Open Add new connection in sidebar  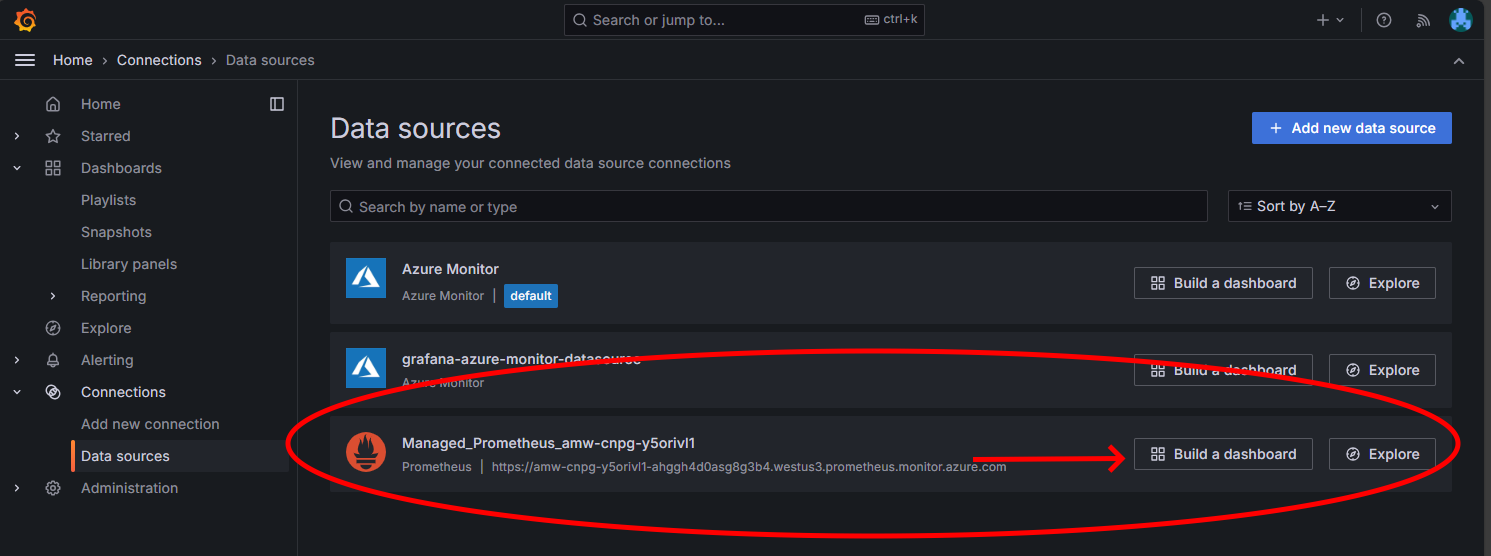pyautogui.click(x=150, y=424)
